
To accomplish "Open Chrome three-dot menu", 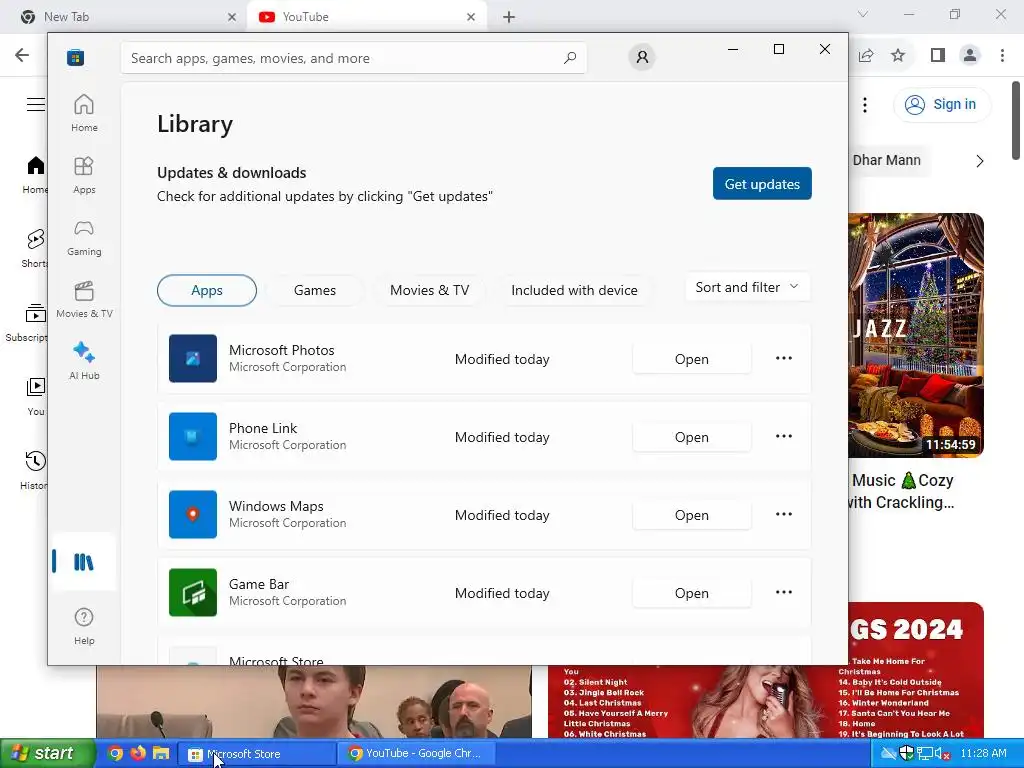I will click(x=1002, y=56).
